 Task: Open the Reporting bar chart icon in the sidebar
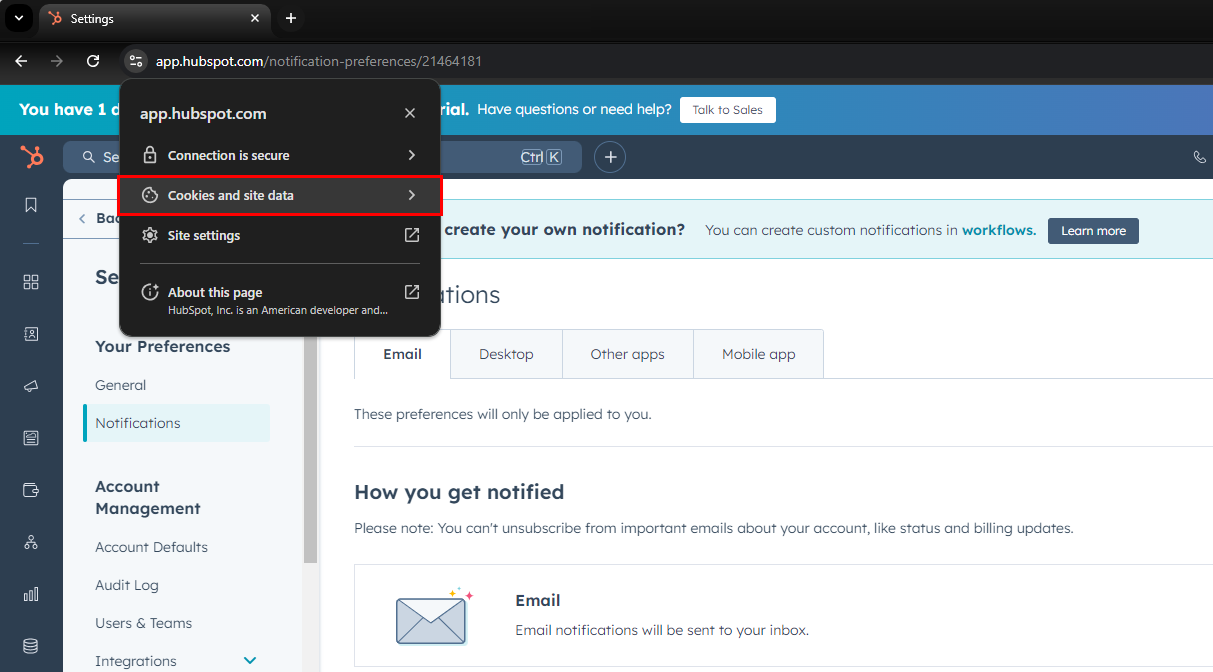(31, 594)
